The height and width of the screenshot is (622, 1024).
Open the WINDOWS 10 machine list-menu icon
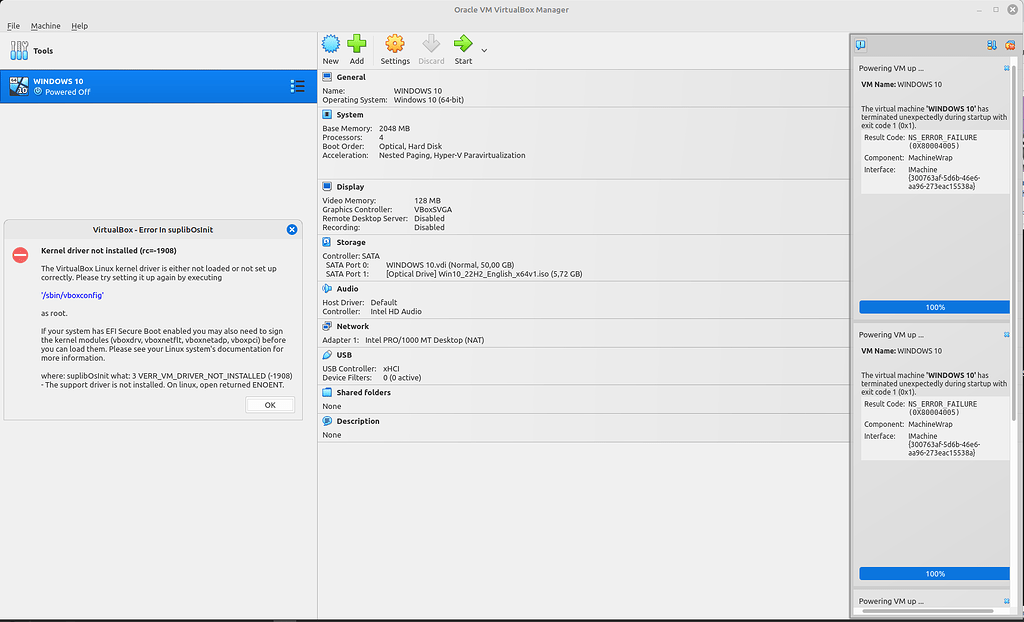coord(297,86)
